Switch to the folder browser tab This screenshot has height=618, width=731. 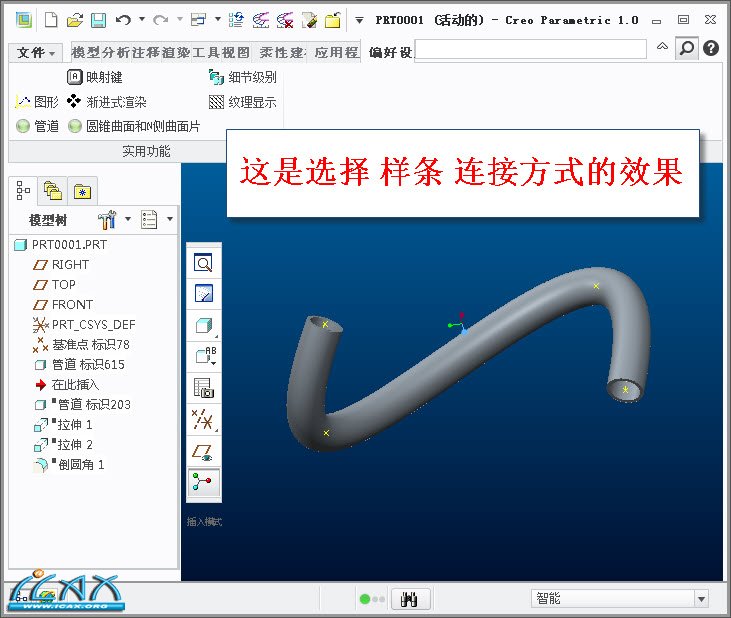coord(52,190)
